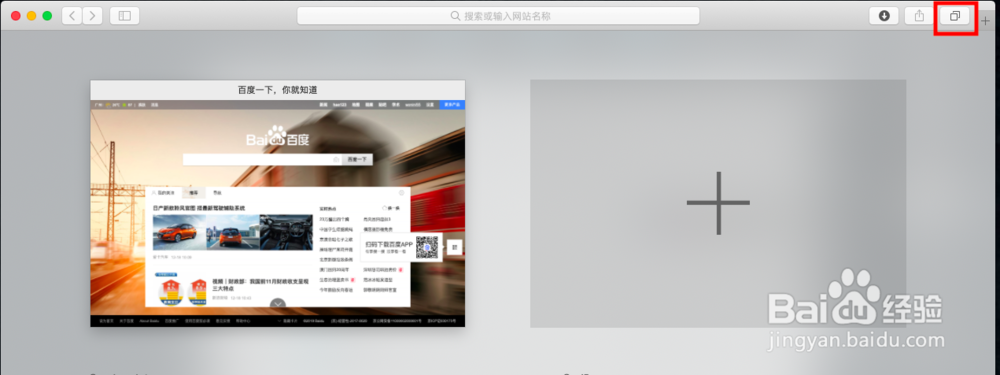Go back with the back arrow button
The image size is (1000, 375).
coord(72,16)
